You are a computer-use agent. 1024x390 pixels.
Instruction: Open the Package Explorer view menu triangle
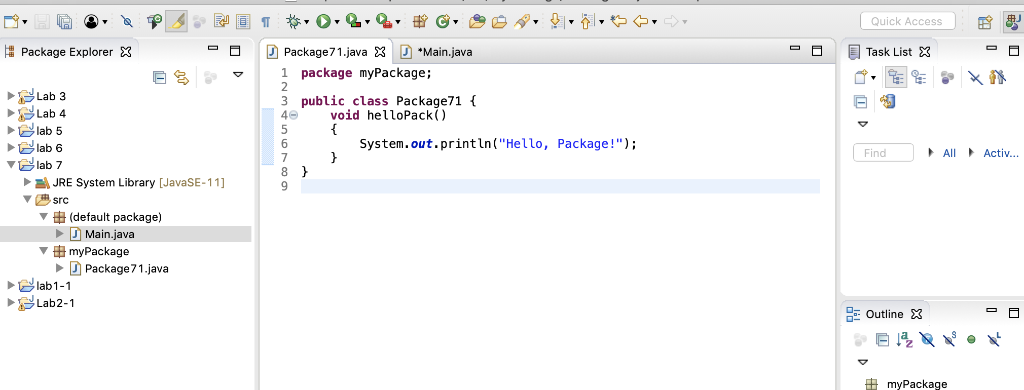click(238, 74)
